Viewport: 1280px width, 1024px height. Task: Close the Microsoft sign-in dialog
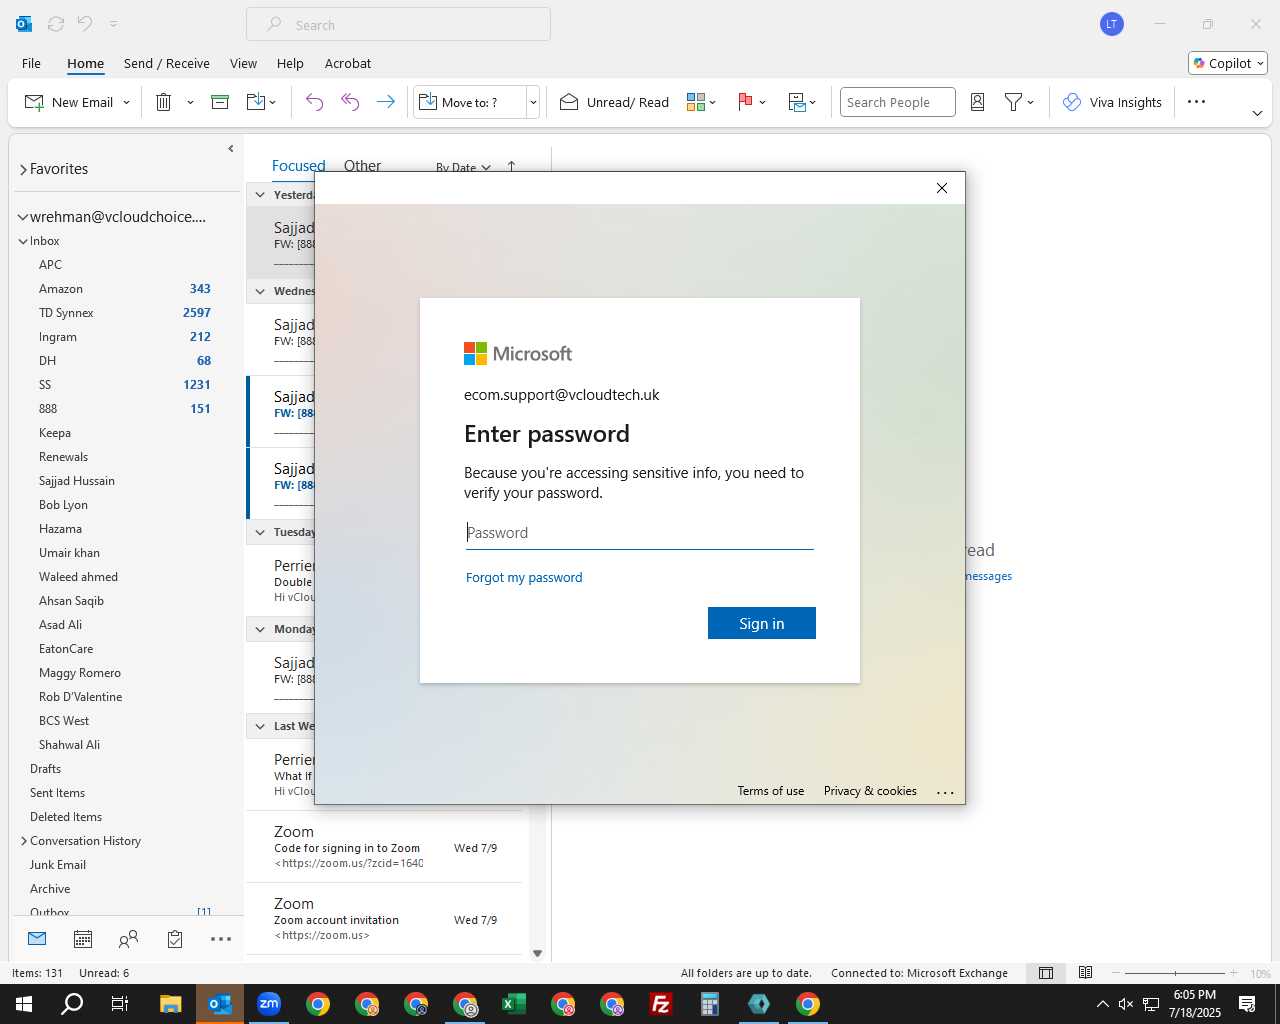pyautogui.click(x=941, y=188)
